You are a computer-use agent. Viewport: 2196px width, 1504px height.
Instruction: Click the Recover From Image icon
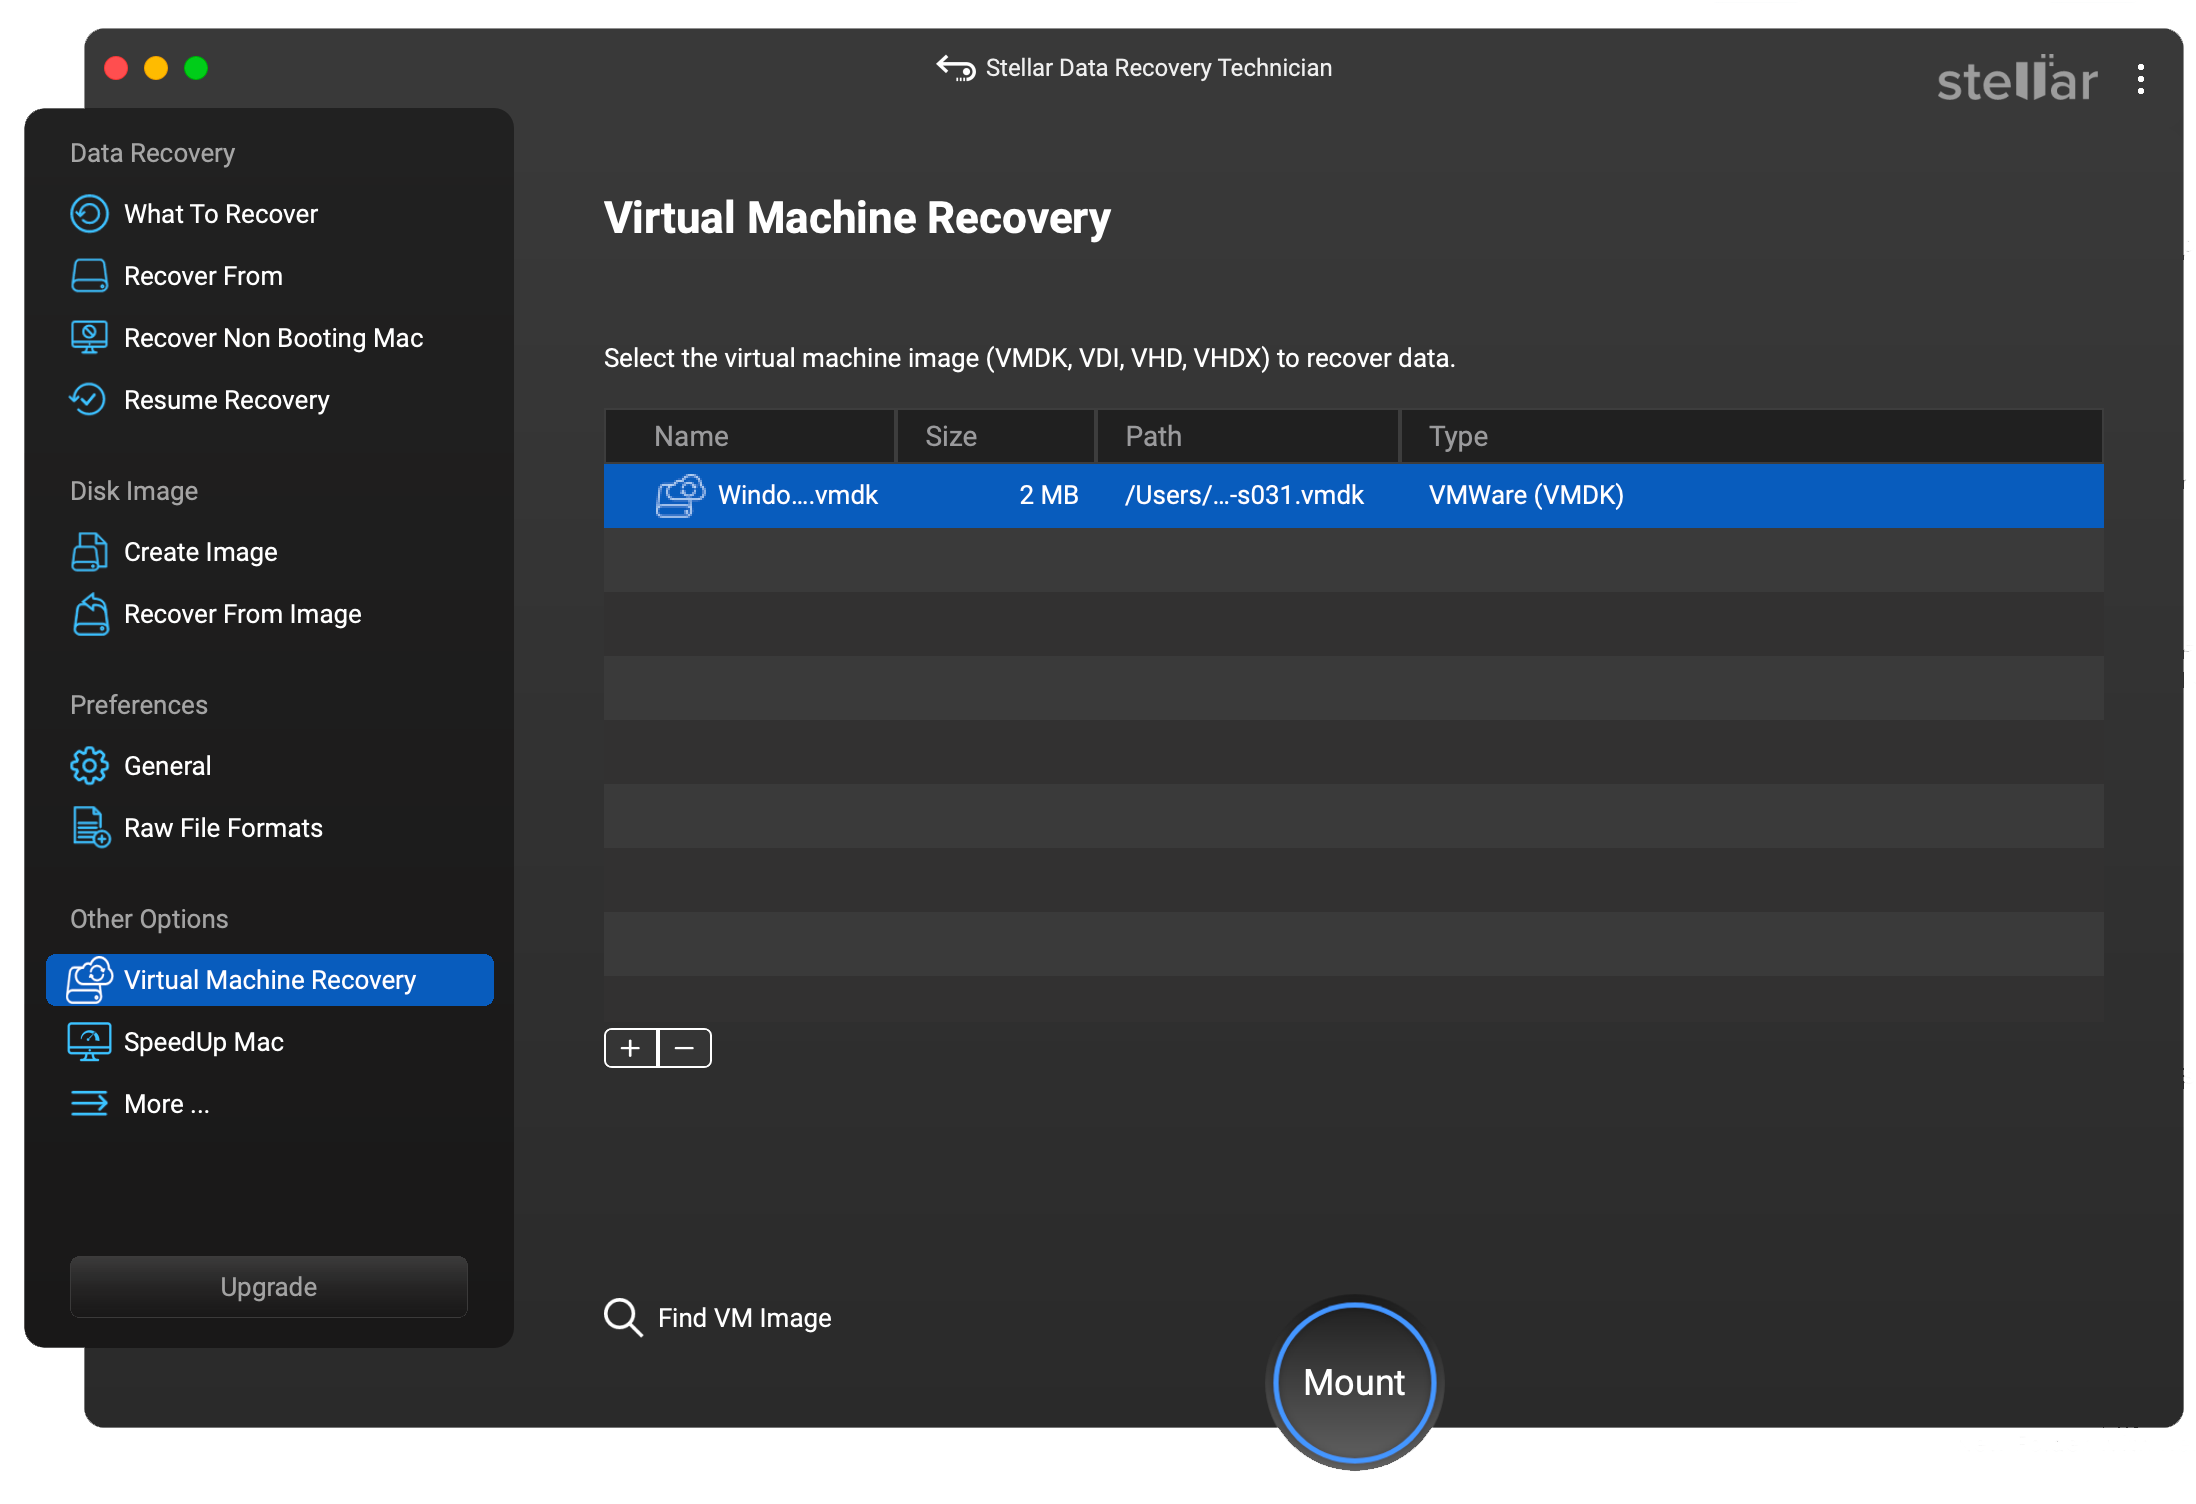click(88, 614)
